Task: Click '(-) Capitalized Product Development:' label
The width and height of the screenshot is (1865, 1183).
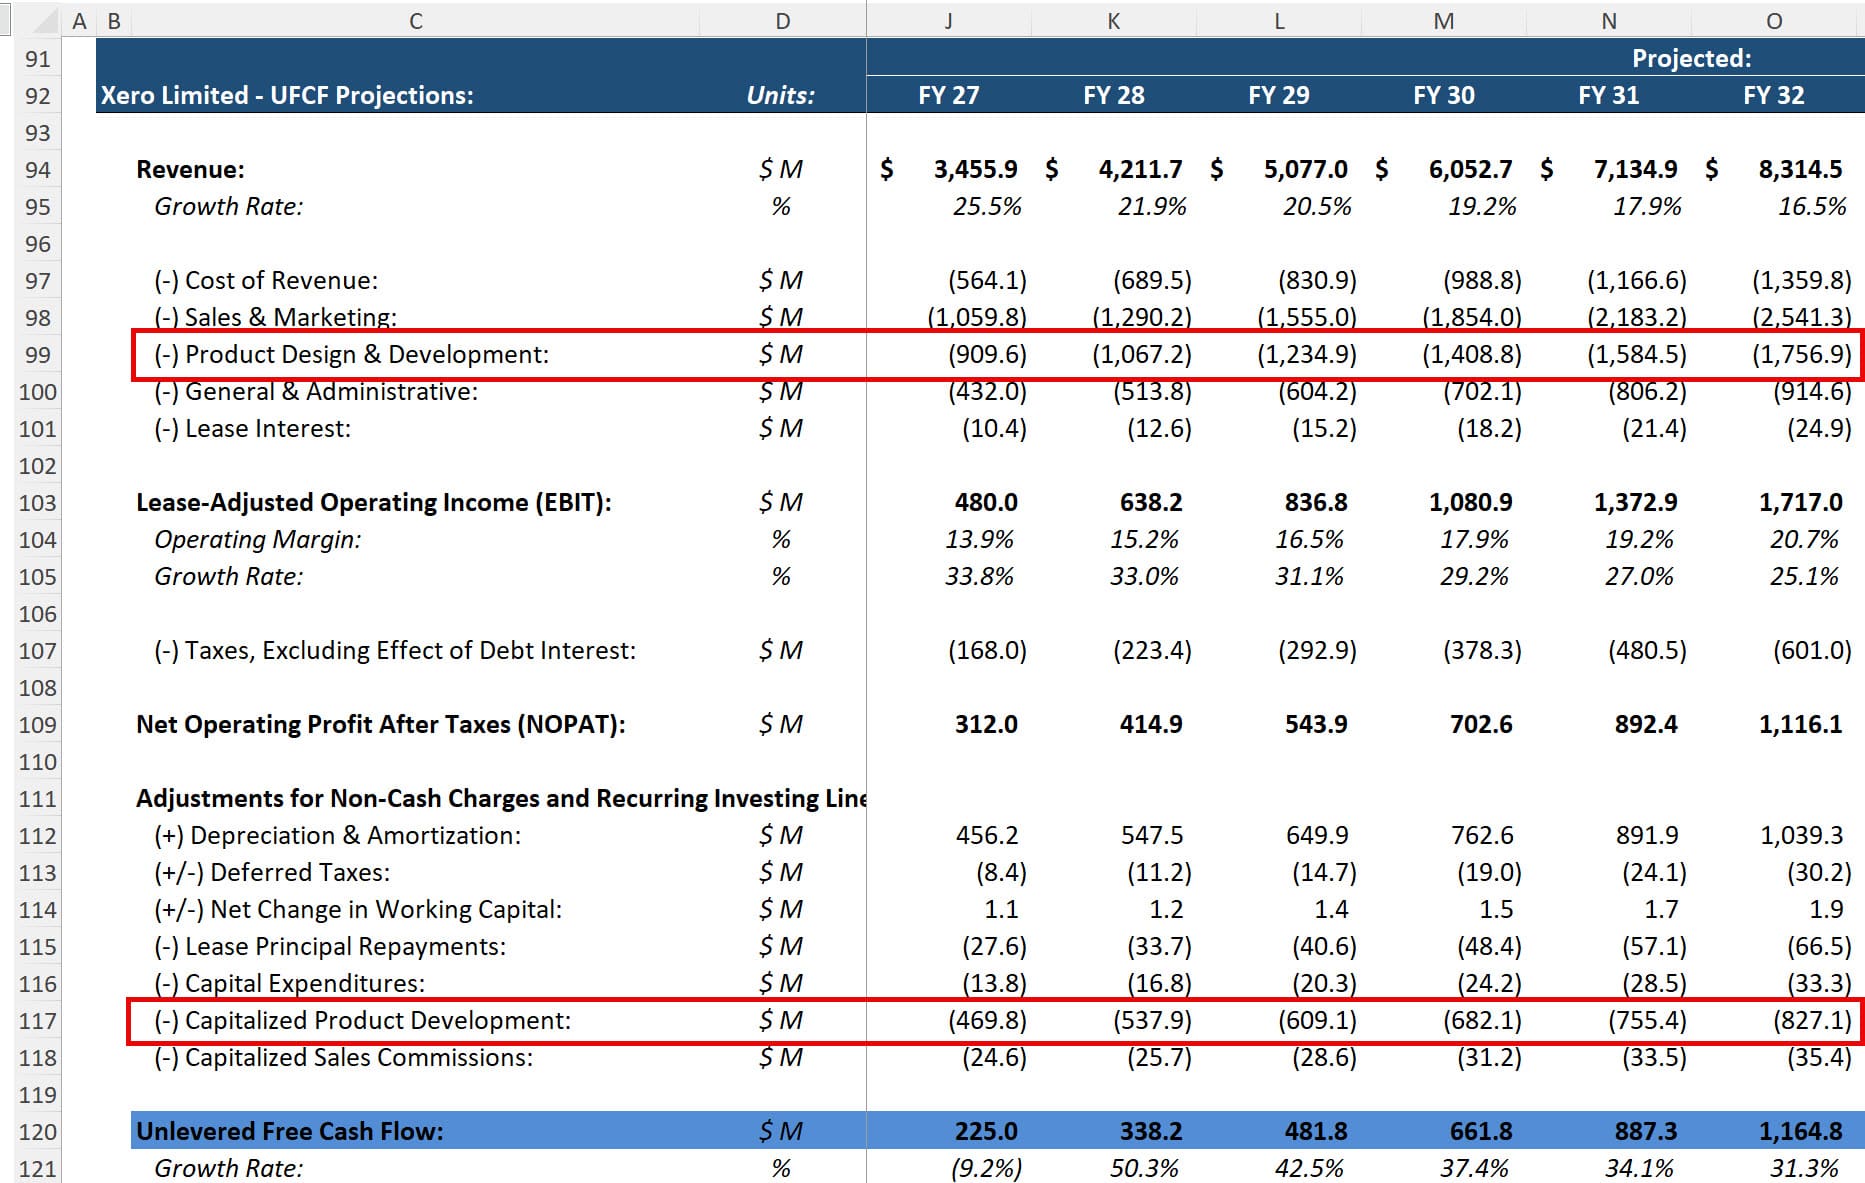Action: click(x=362, y=1021)
